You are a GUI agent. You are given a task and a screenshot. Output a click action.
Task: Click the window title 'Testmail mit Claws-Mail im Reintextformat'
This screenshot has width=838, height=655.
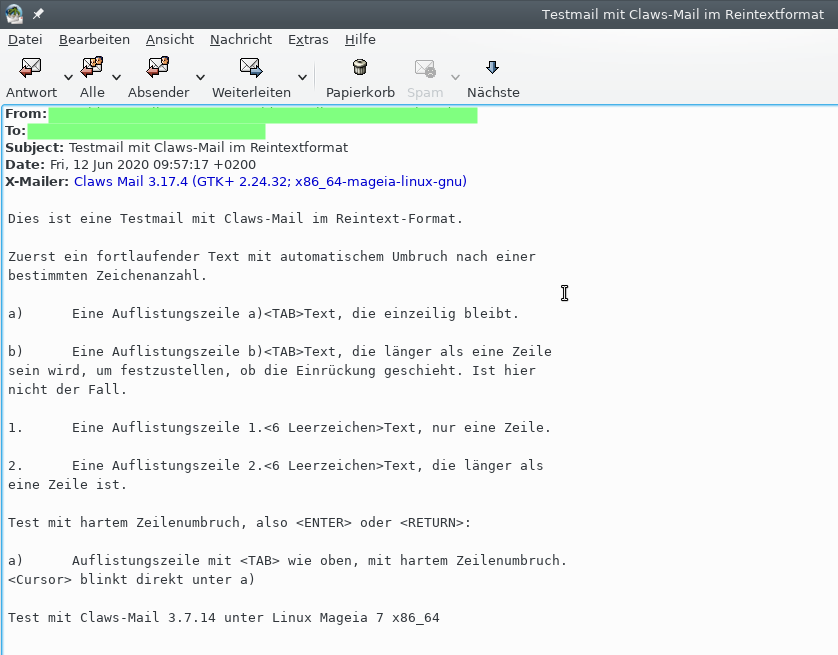pyautogui.click(x=682, y=14)
